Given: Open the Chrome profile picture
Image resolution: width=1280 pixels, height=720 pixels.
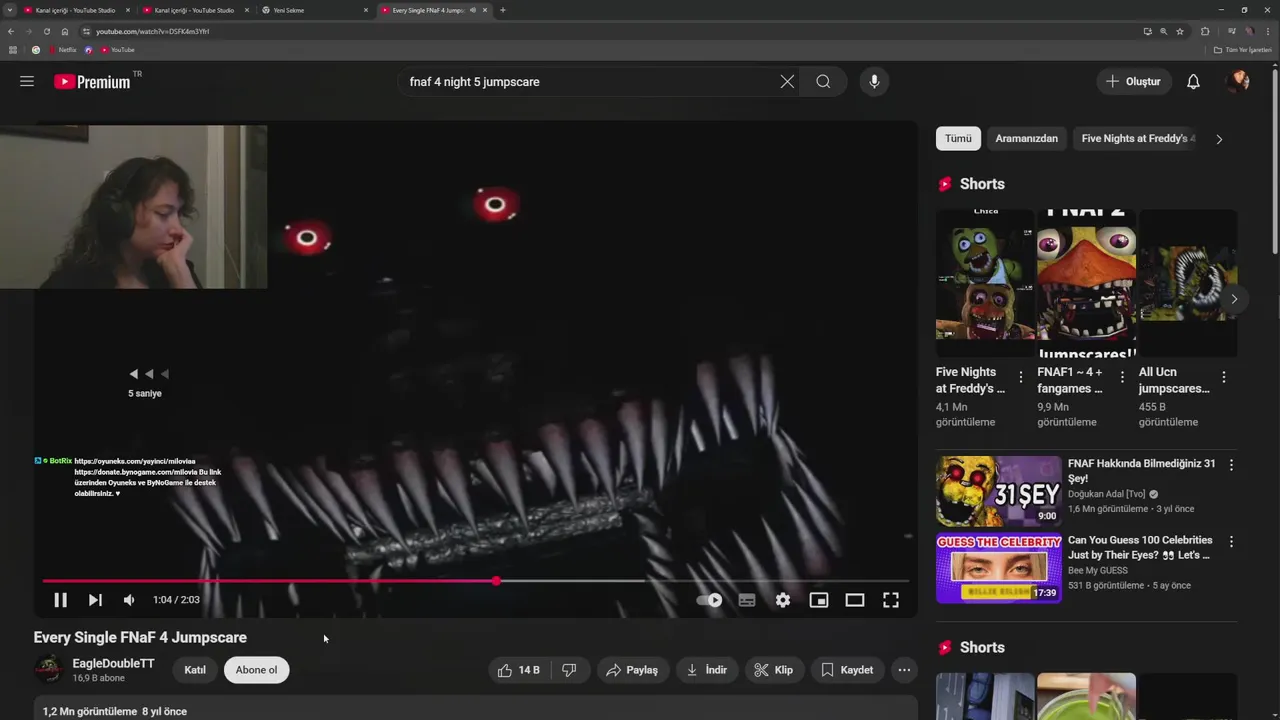Looking at the screenshot, I should [x=1250, y=31].
